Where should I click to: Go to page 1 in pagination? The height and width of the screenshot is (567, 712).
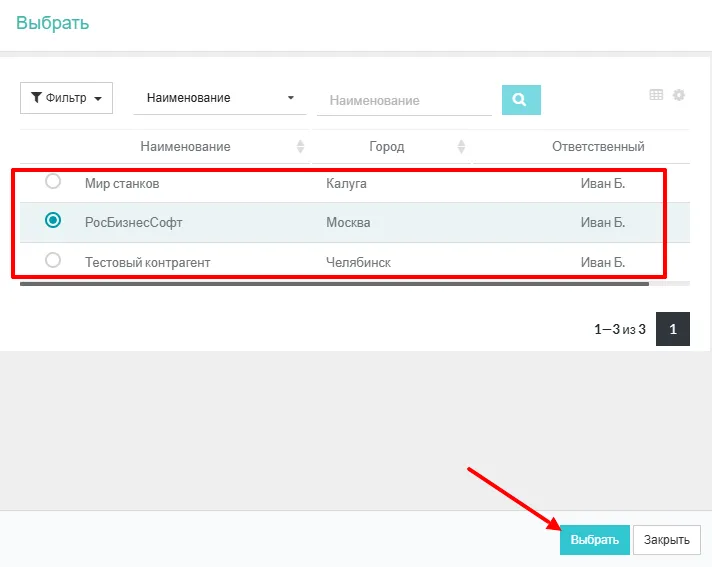[673, 329]
